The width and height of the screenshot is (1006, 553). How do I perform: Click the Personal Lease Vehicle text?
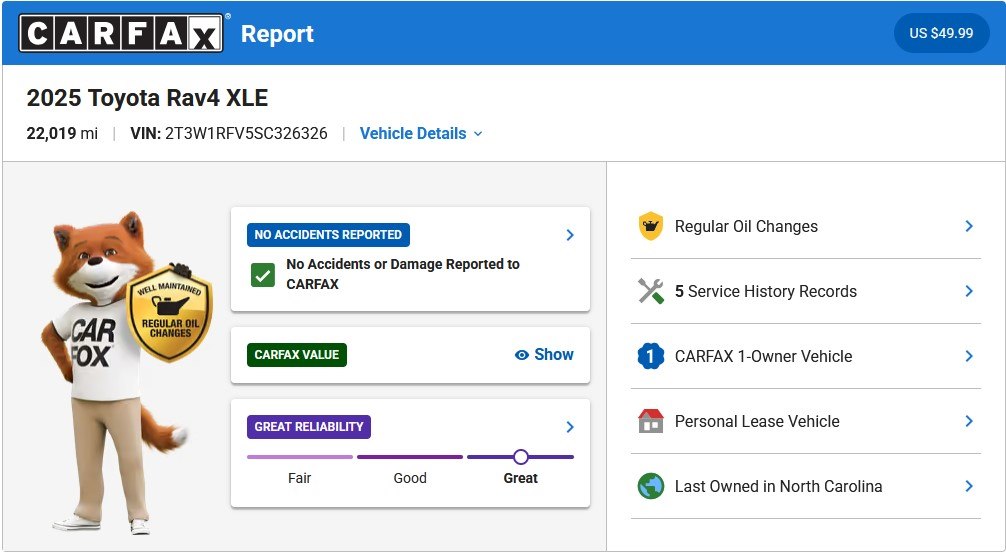click(x=757, y=421)
